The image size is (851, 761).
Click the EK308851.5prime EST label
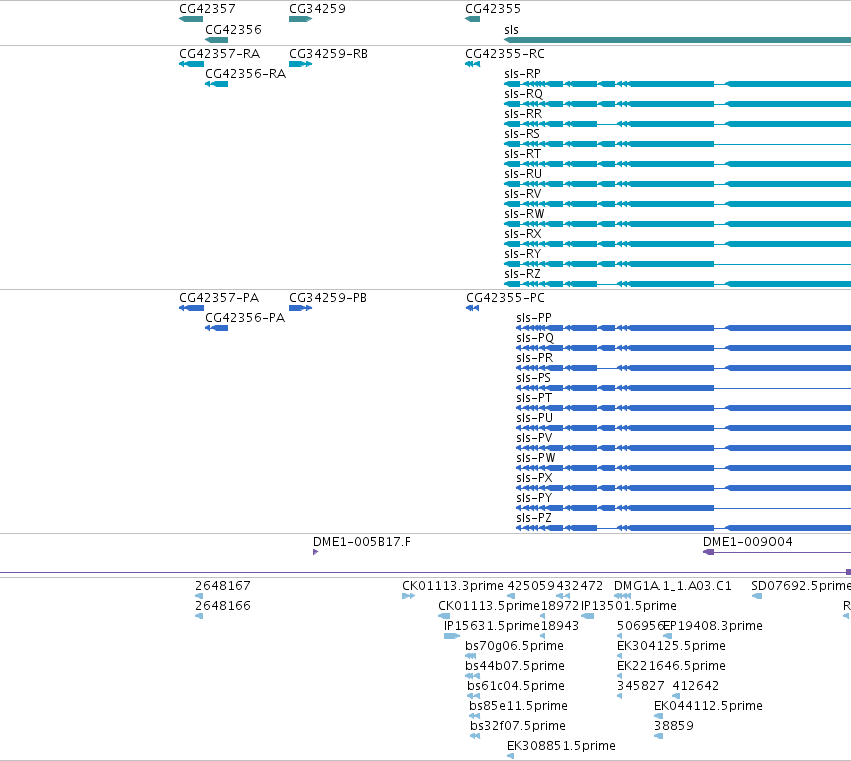[561, 746]
